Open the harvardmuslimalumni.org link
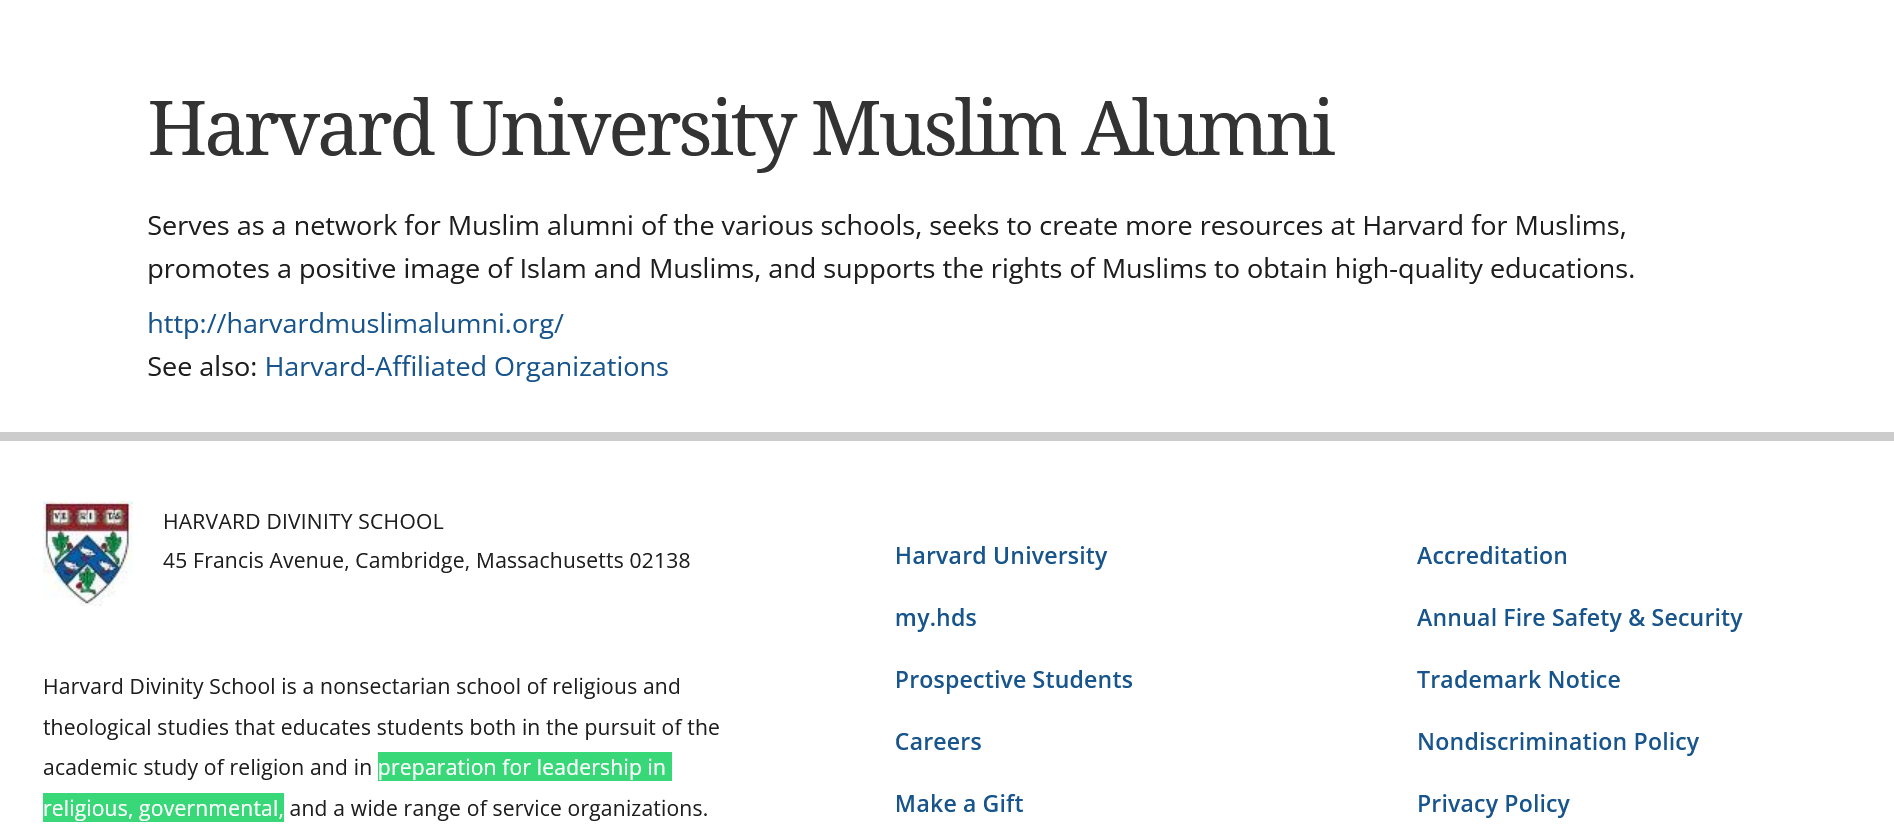This screenshot has width=1894, height=832. coord(355,324)
